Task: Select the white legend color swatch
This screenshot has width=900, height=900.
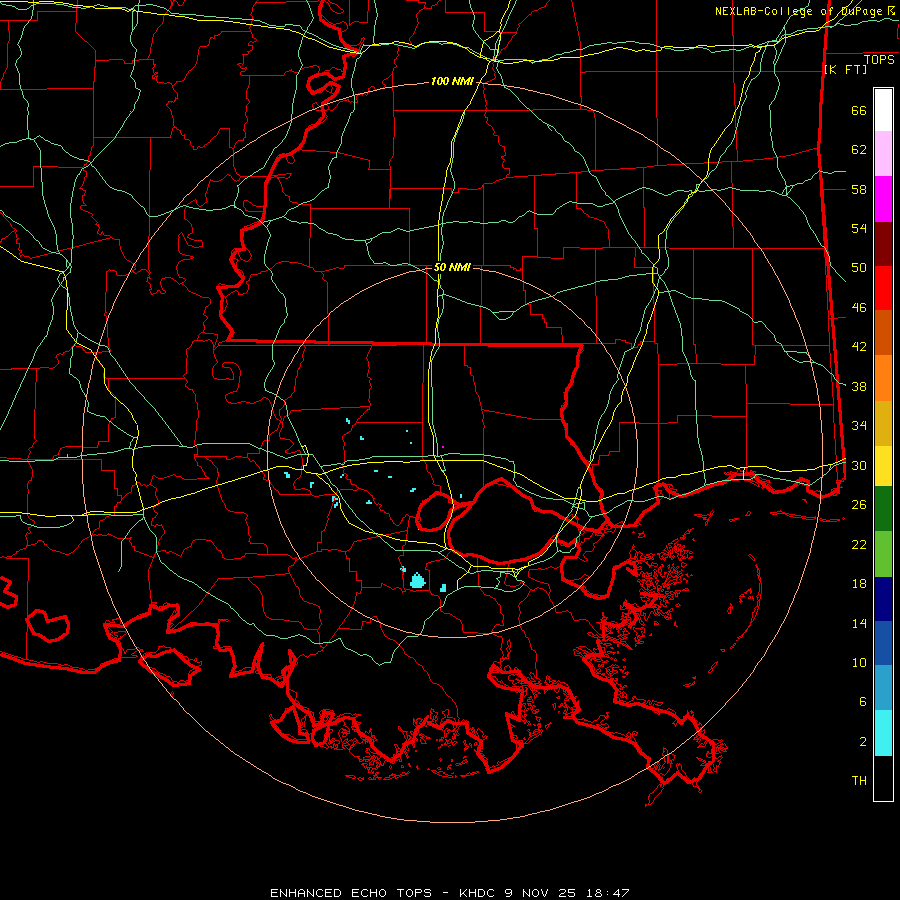Action: click(x=883, y=110)
